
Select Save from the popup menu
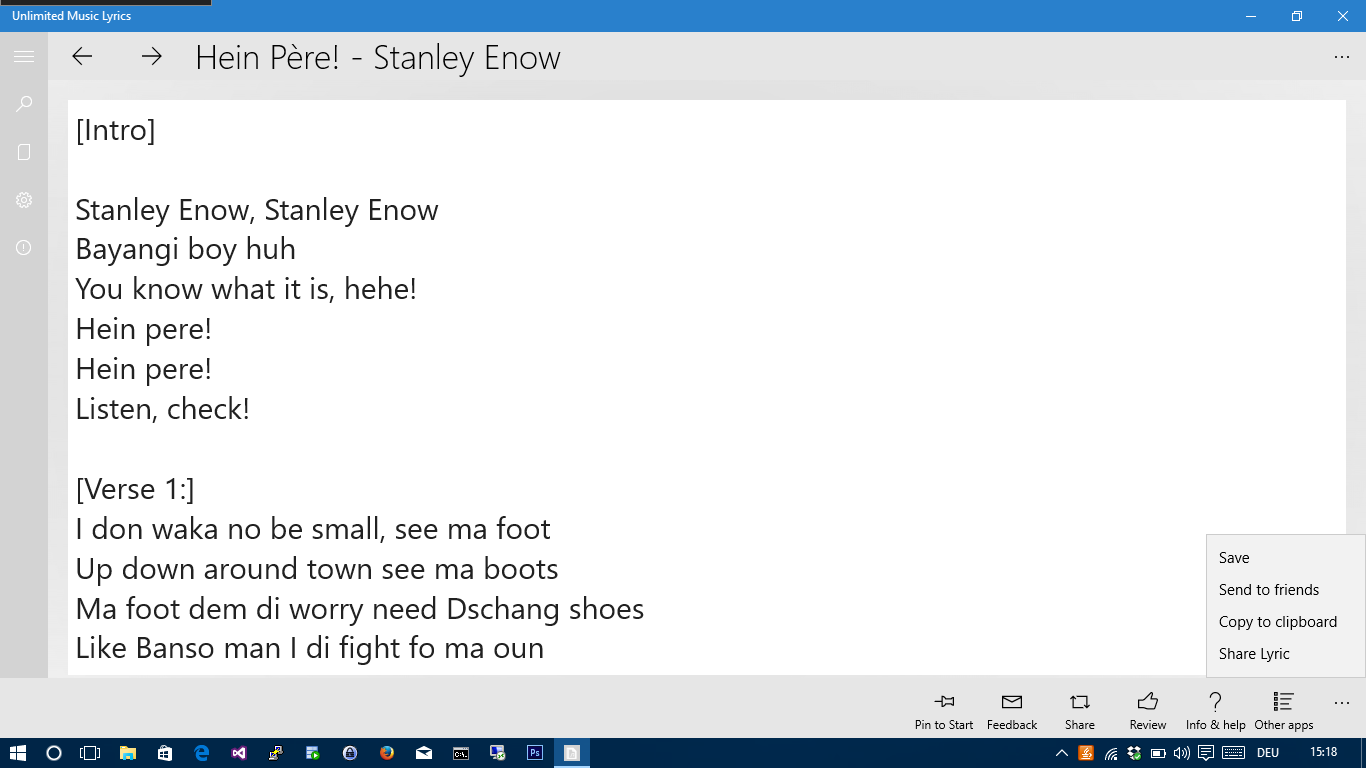1234,558
